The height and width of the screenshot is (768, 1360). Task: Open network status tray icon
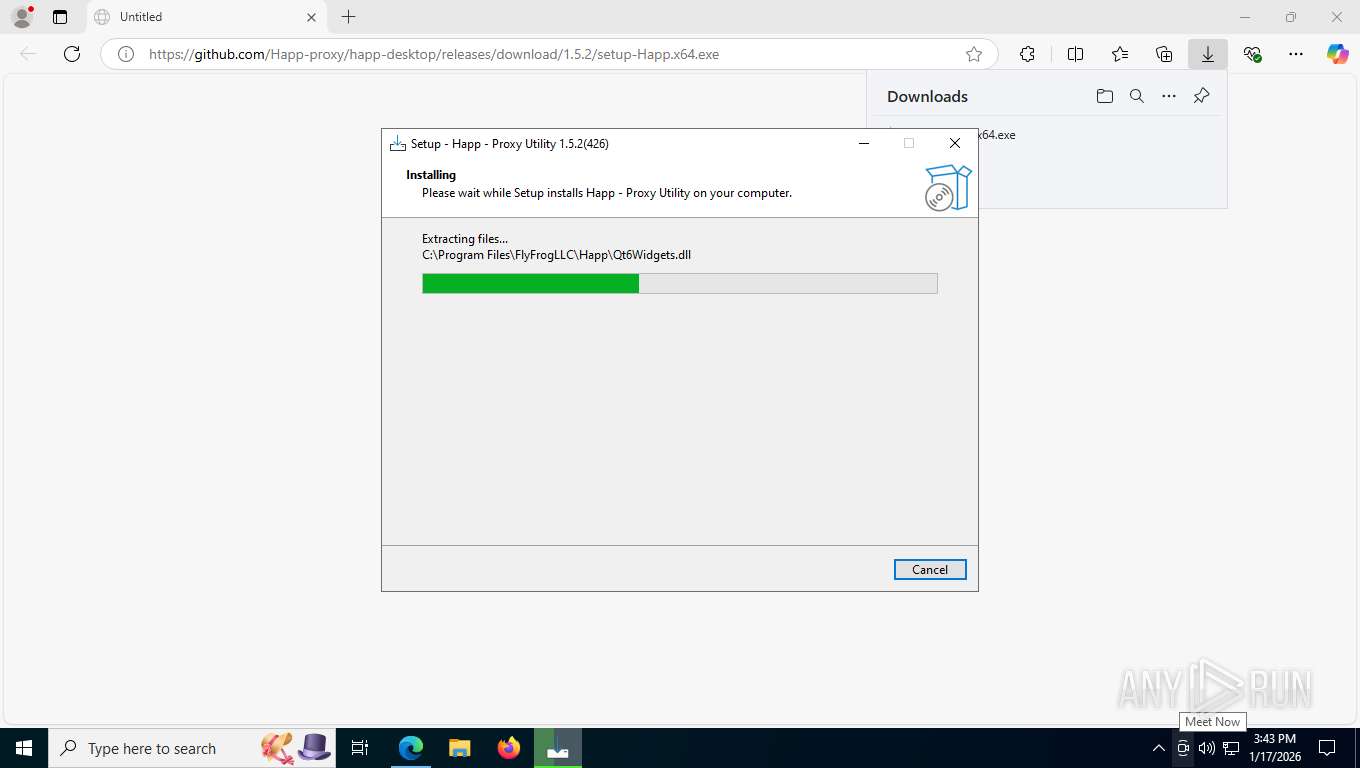point(1231,748)
